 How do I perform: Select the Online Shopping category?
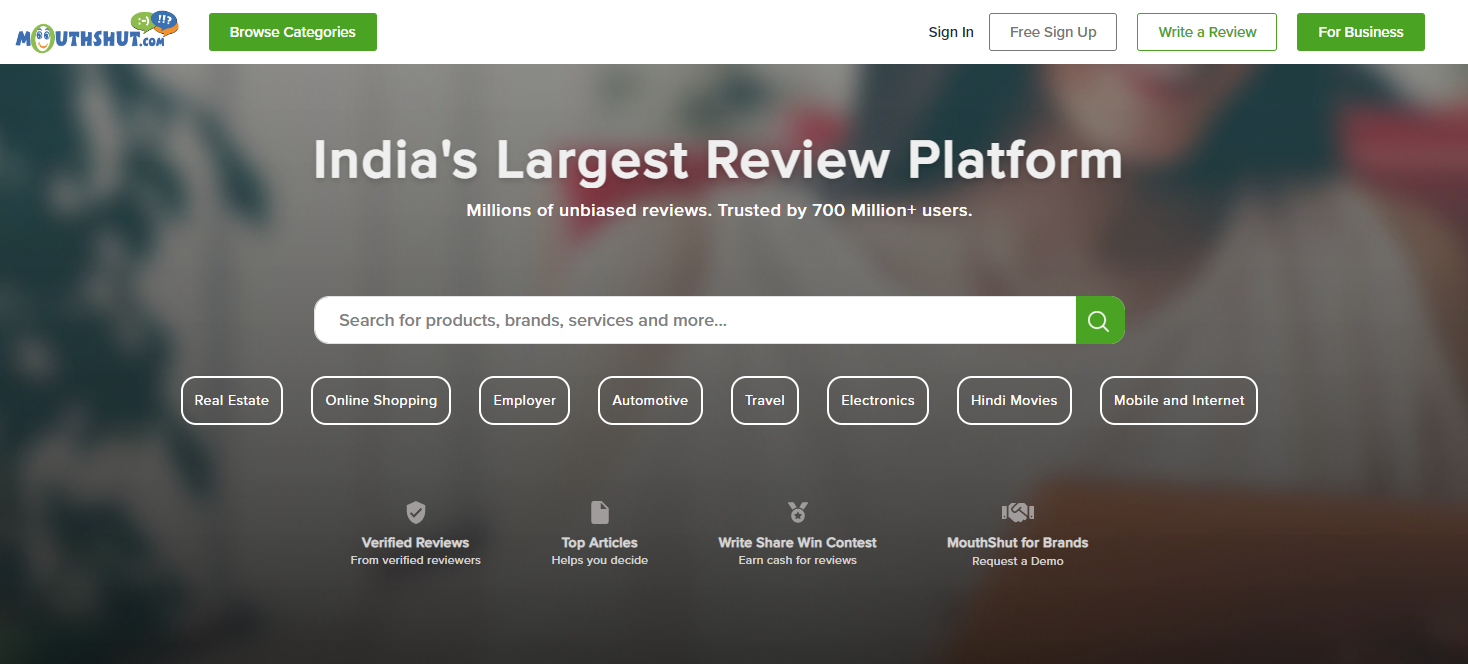[x=381, y=400]
